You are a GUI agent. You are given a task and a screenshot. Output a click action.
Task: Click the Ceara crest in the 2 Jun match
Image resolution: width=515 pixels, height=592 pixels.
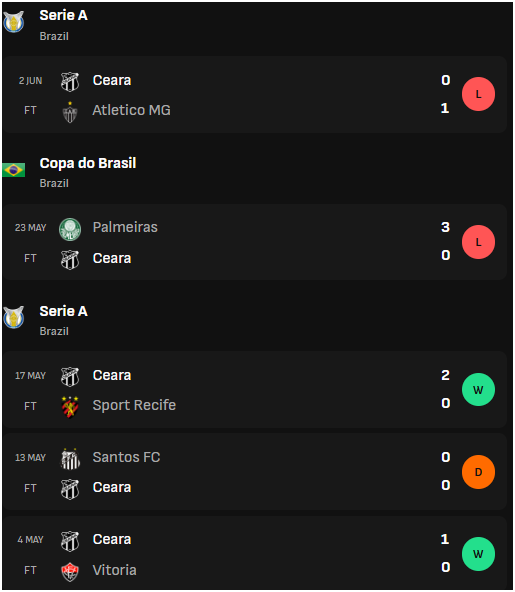[x=70, y=82]
